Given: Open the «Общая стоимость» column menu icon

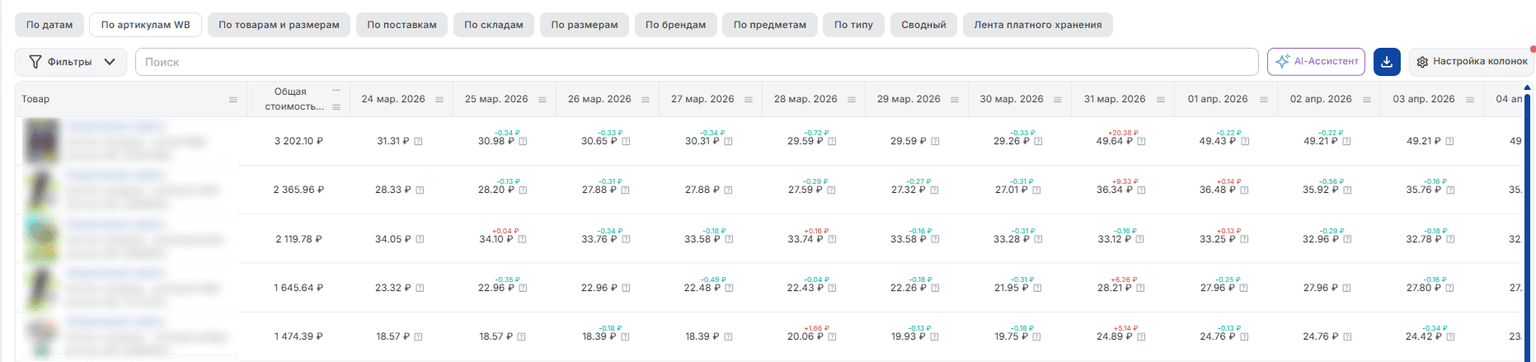Looking at the screenshot, I should tap(336, 106).
